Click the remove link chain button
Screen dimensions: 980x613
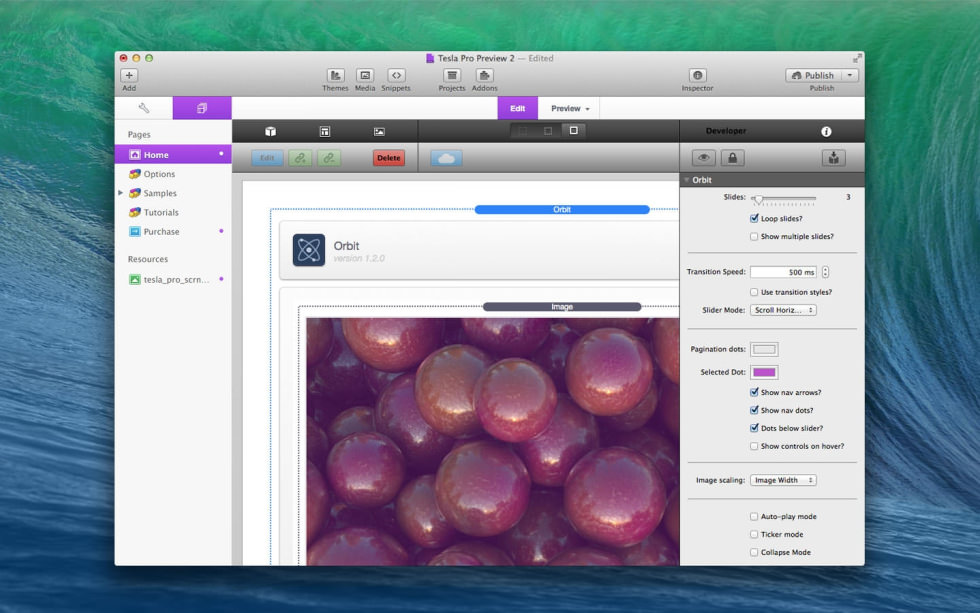329,158
